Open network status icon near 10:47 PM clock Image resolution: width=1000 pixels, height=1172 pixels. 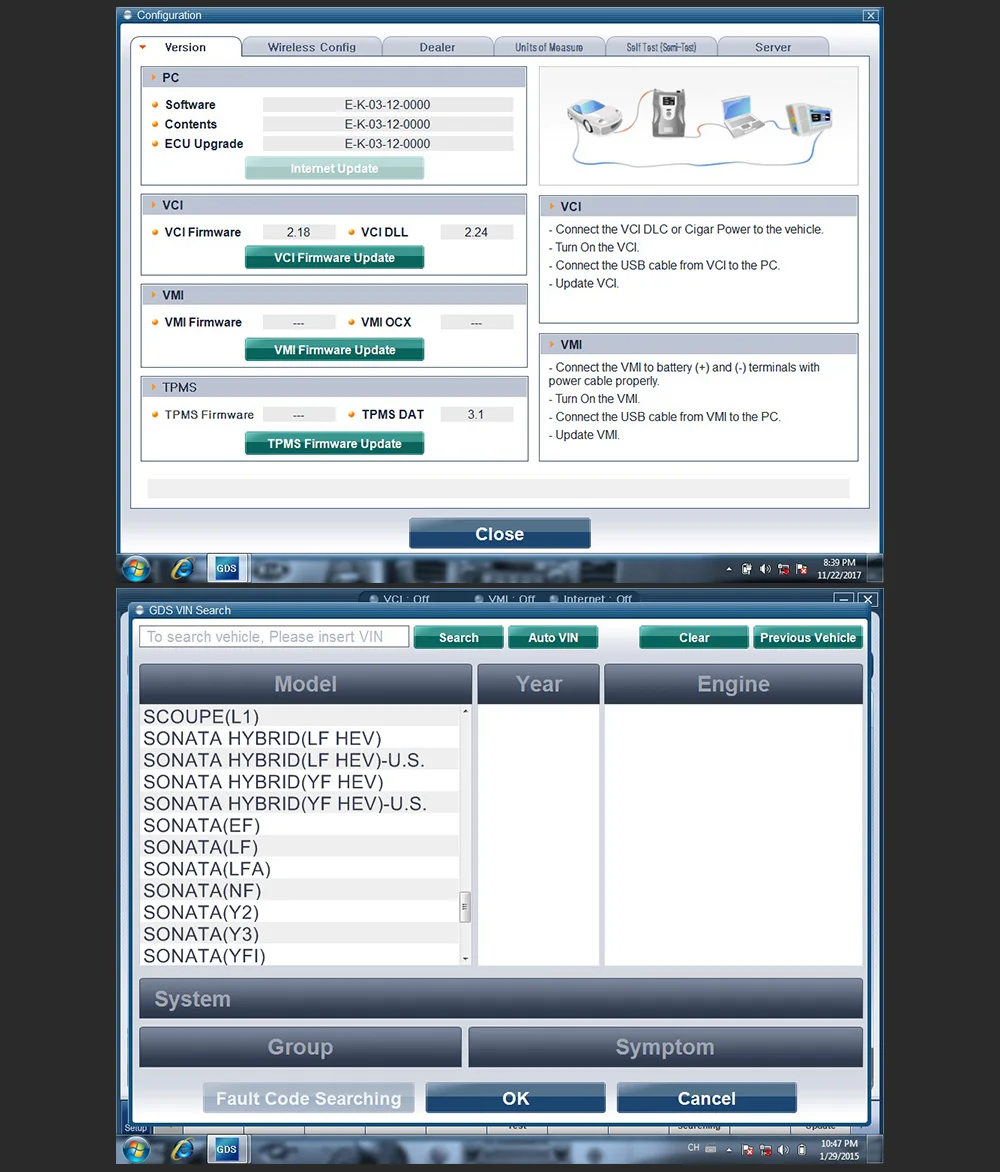tap(765, 1150)
